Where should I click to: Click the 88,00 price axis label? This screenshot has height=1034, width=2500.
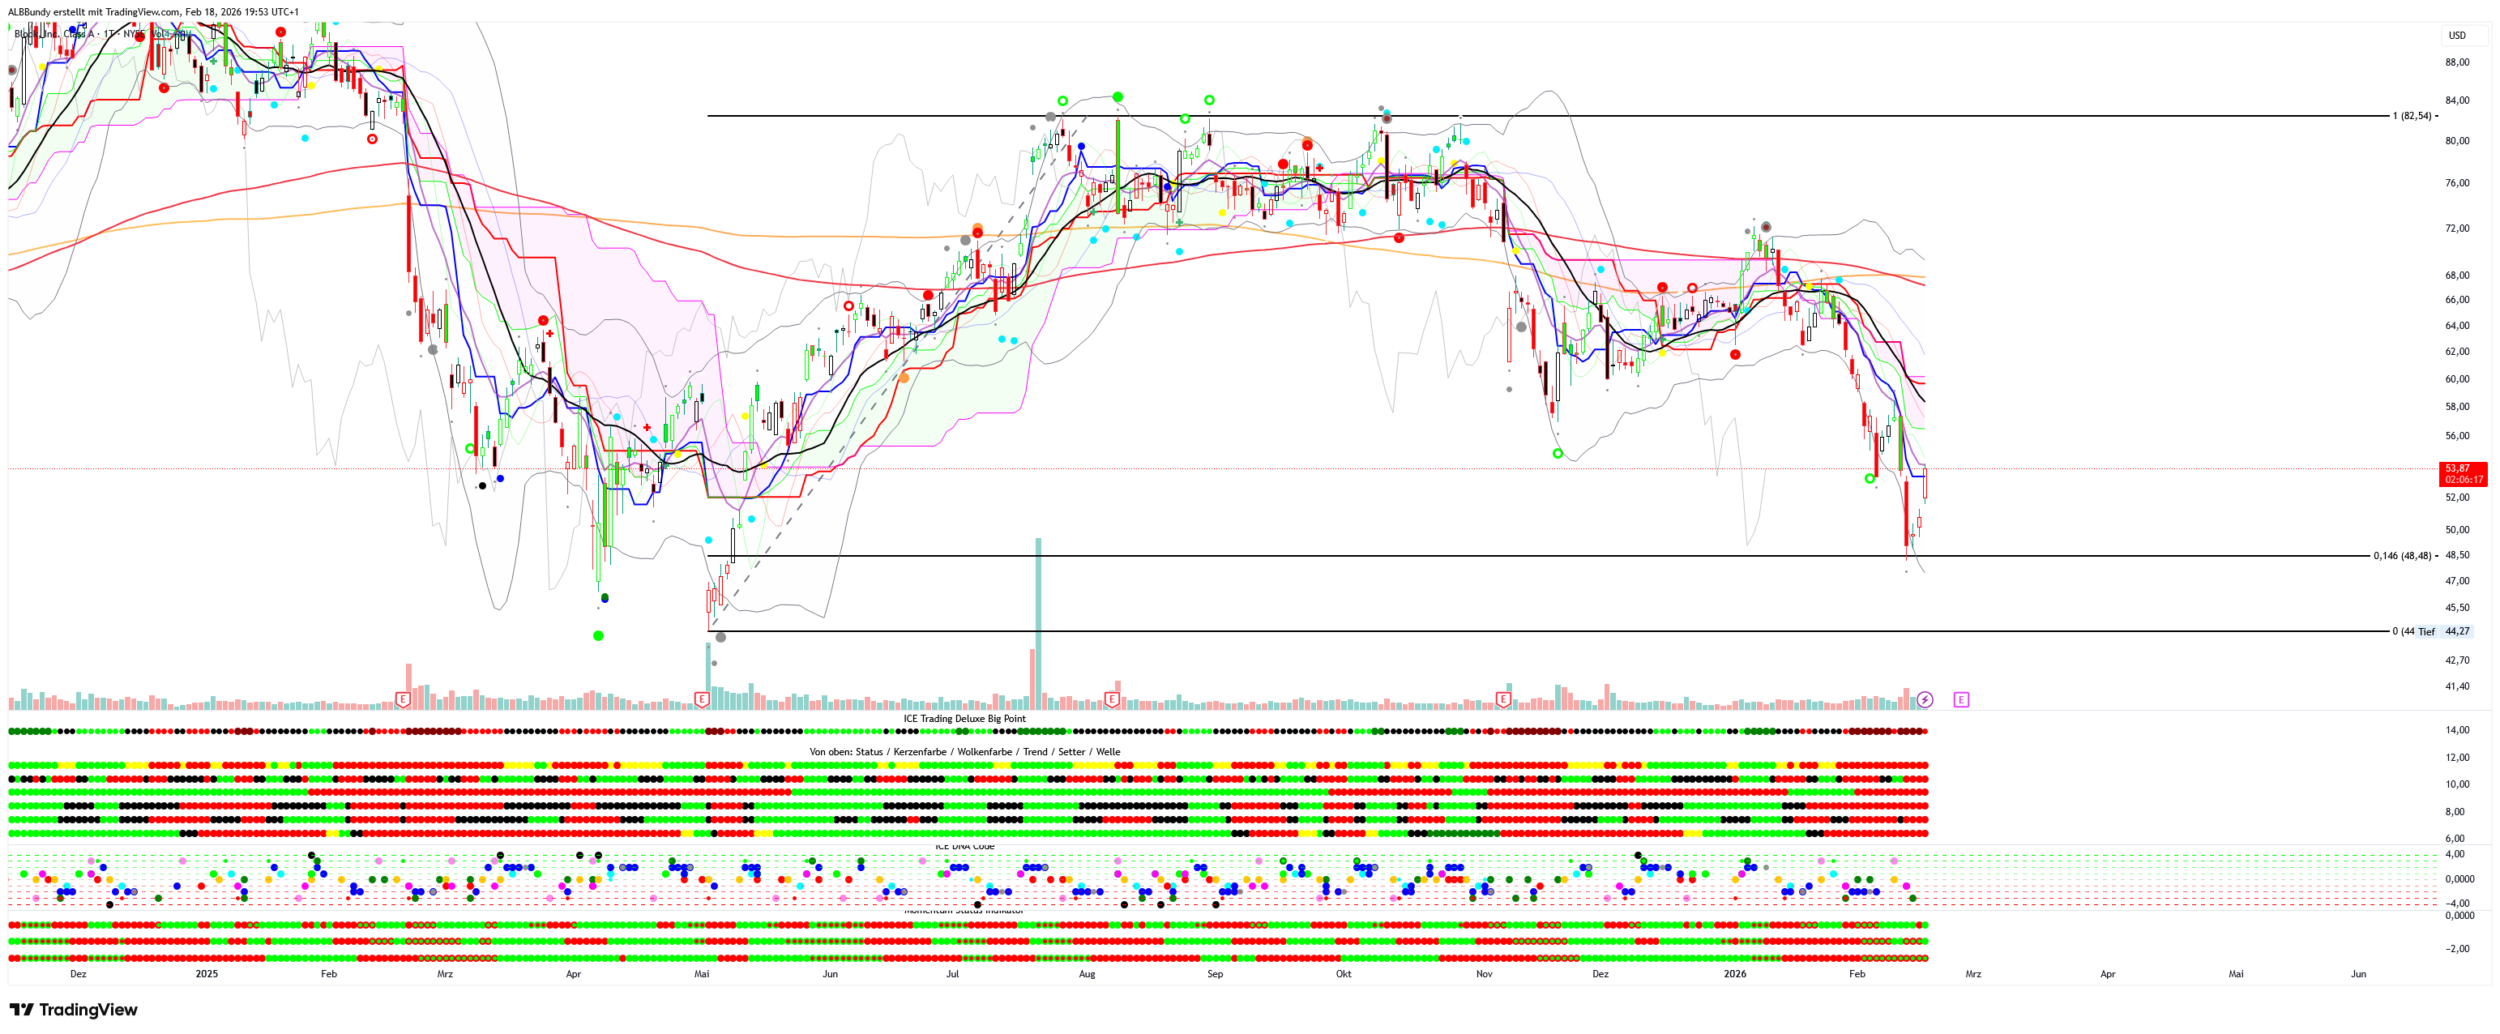2457,62
